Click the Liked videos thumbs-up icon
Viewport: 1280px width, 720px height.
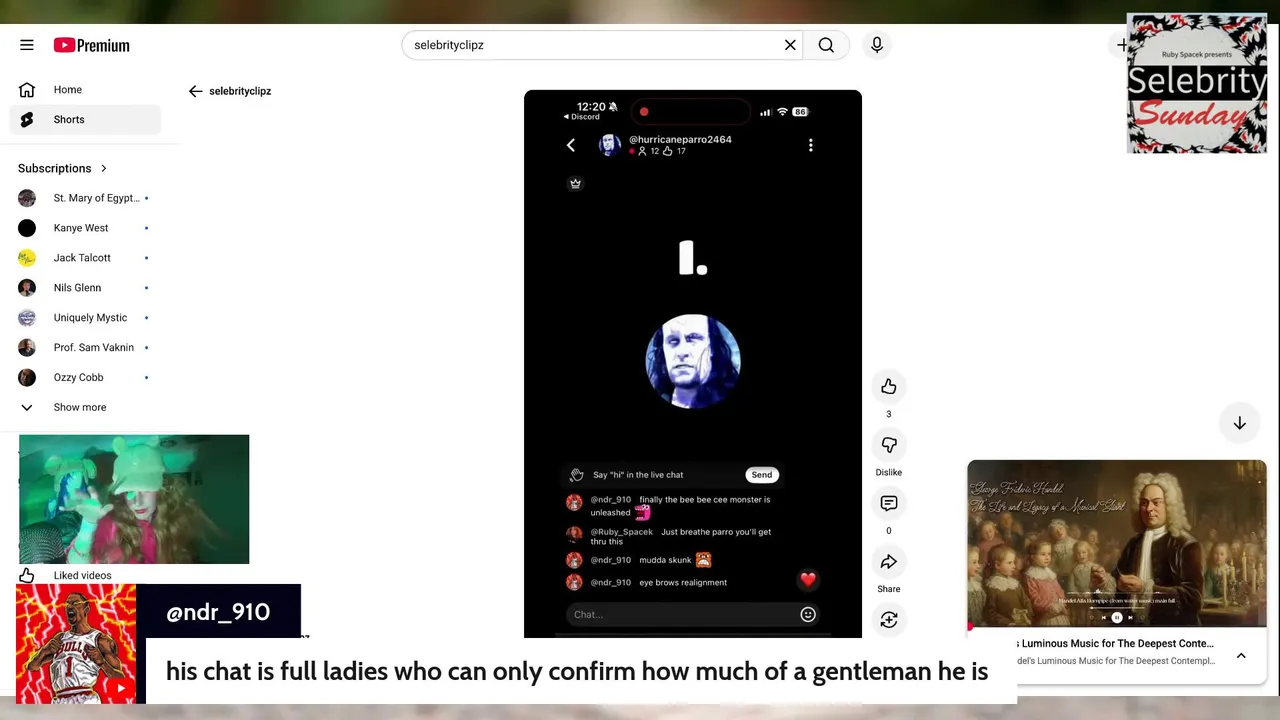pyautogui.click(x=27, y=576)
